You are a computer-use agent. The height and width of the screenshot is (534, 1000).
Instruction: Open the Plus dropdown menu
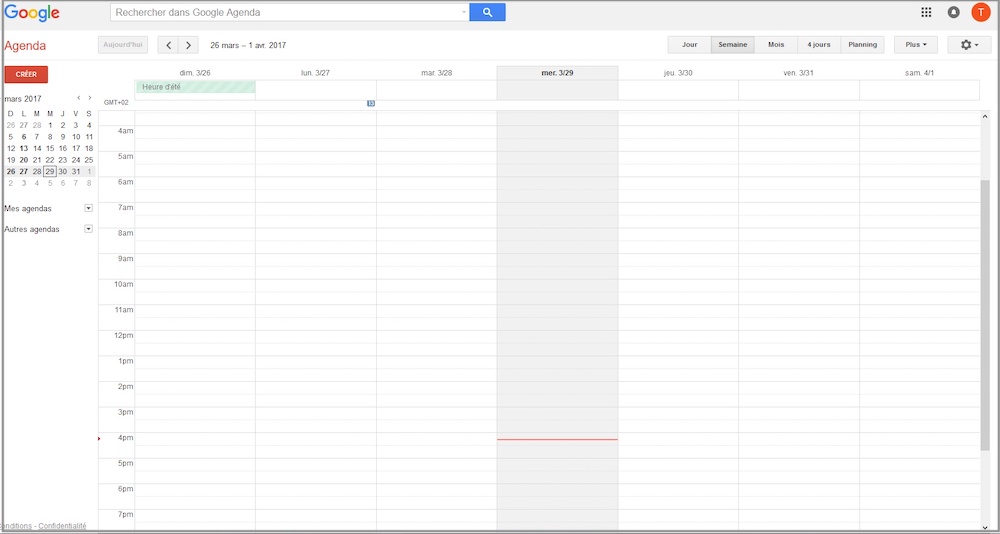point(916,45)
